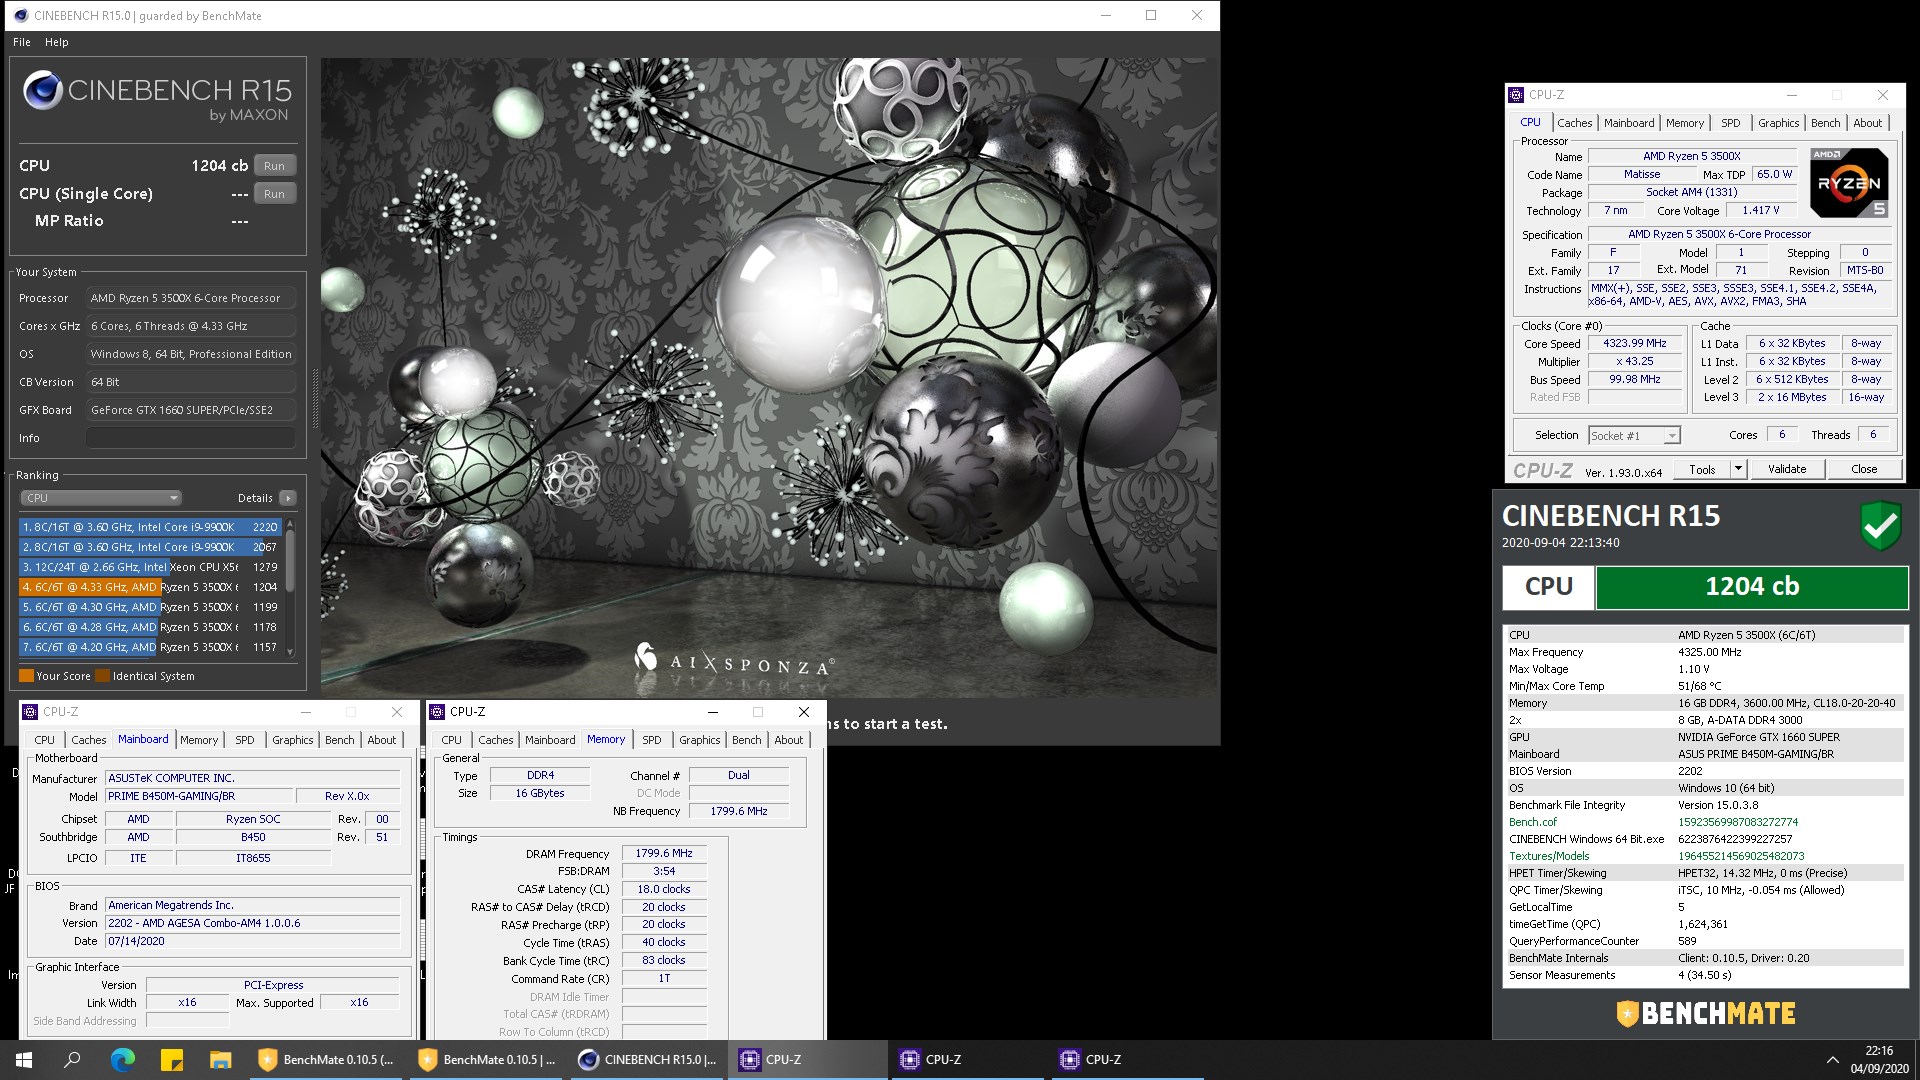The height and width of the screenshot is (1080, 1920).
Task: Click Cinebench R15 logo icon
Action: [43, 90]
